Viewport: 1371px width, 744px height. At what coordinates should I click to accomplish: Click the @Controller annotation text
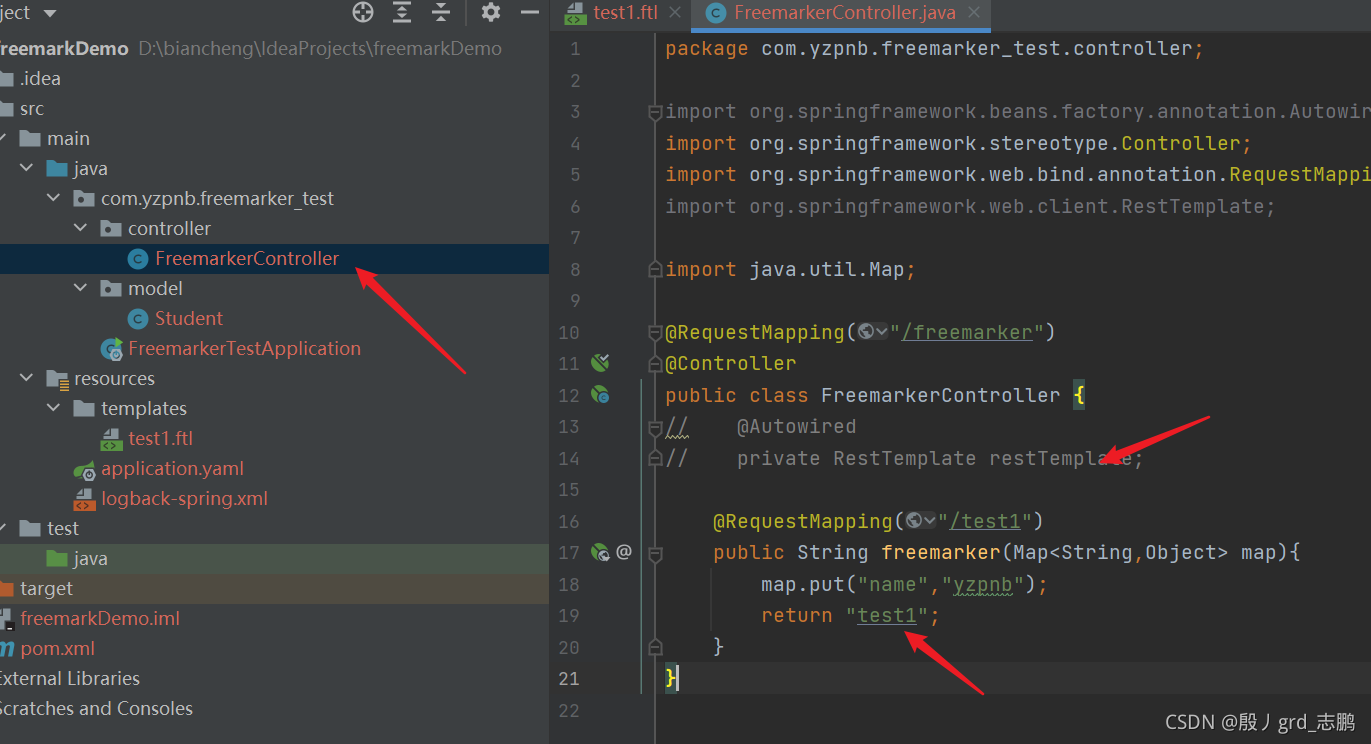[731, 363]
